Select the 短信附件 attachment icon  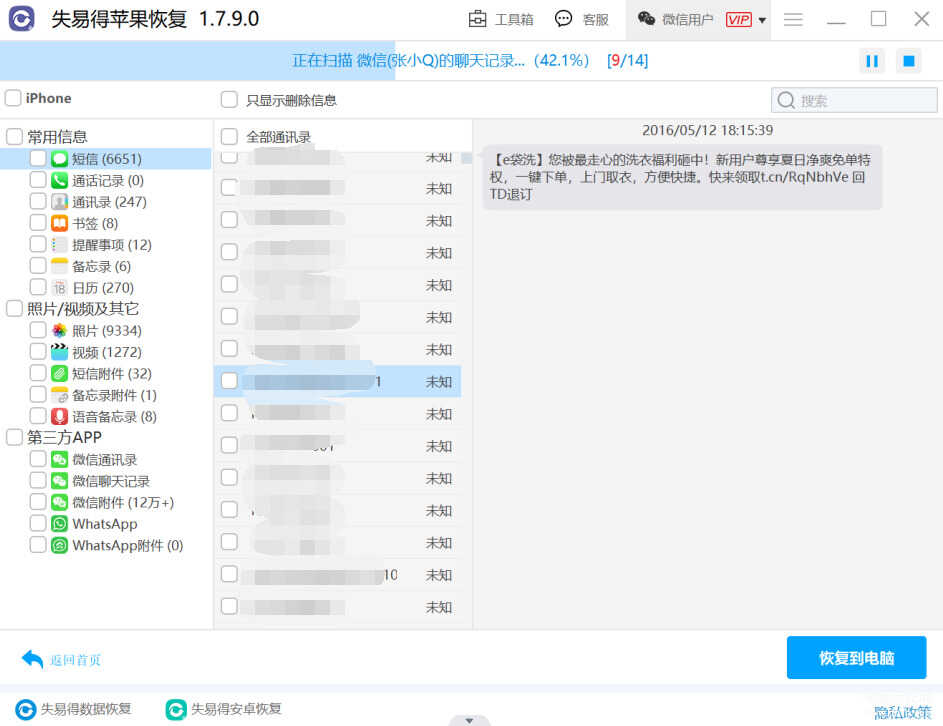[59, 374]
